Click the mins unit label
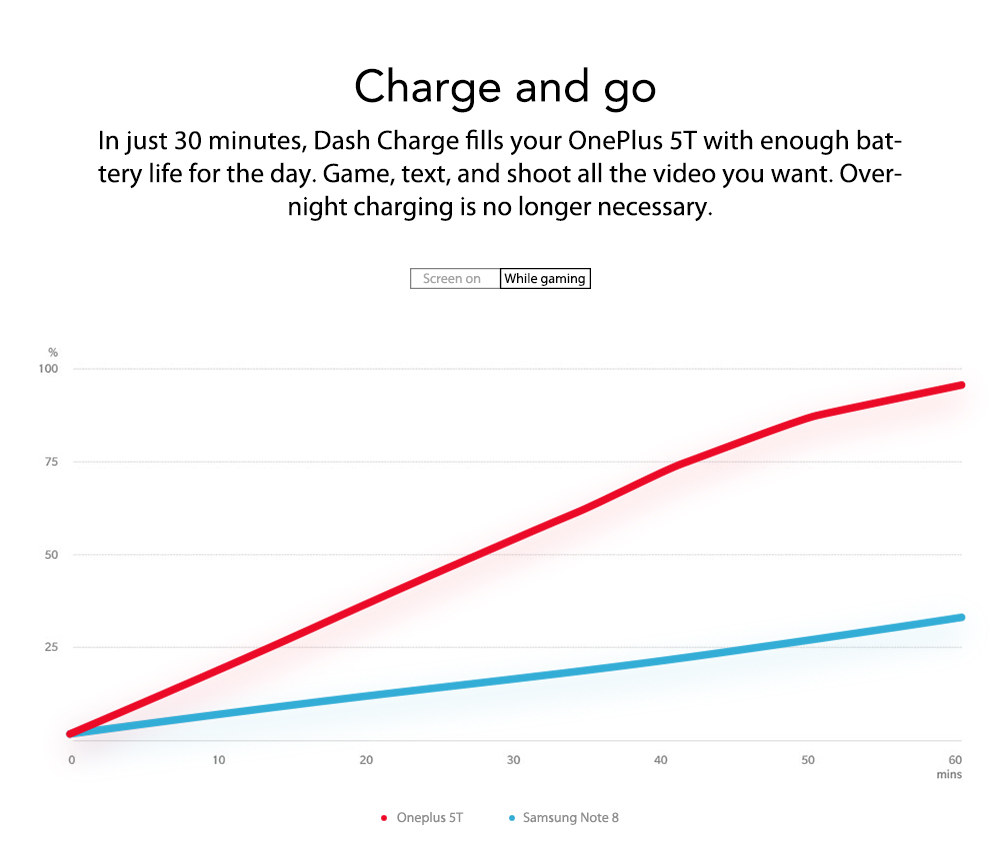 coord(950,775)
